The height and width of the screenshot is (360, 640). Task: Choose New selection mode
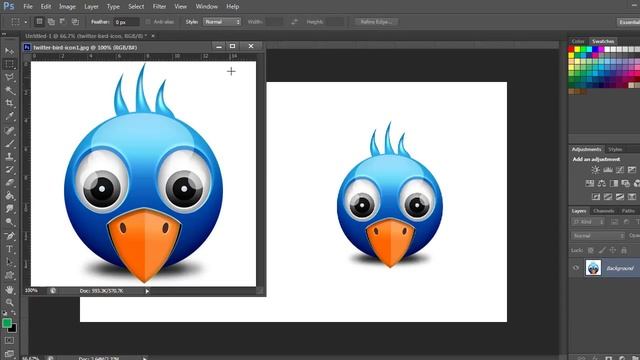click(39, 22)
